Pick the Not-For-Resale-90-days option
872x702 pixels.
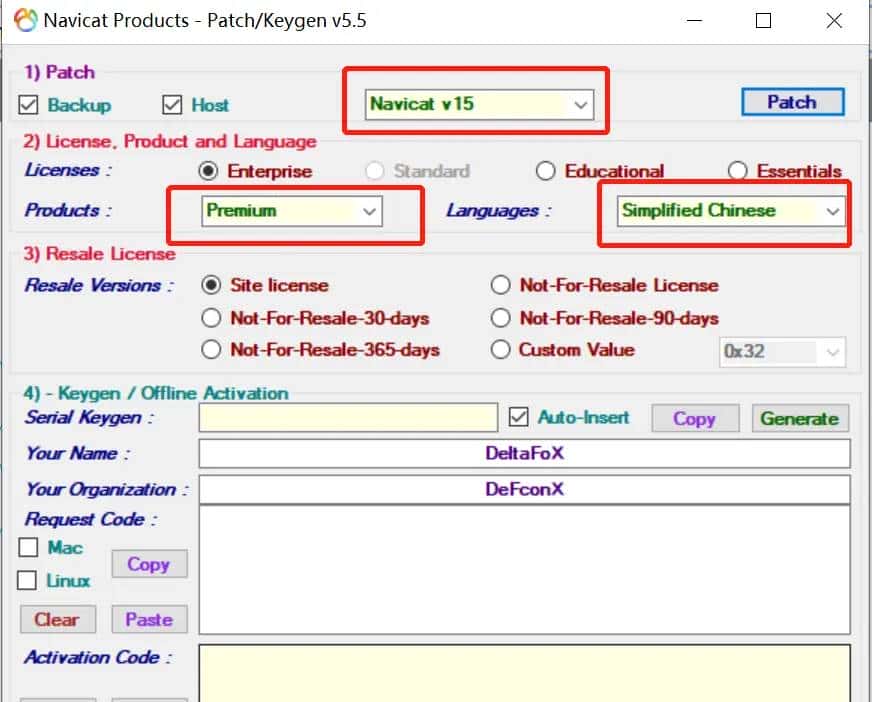click(x=501, y=317)
